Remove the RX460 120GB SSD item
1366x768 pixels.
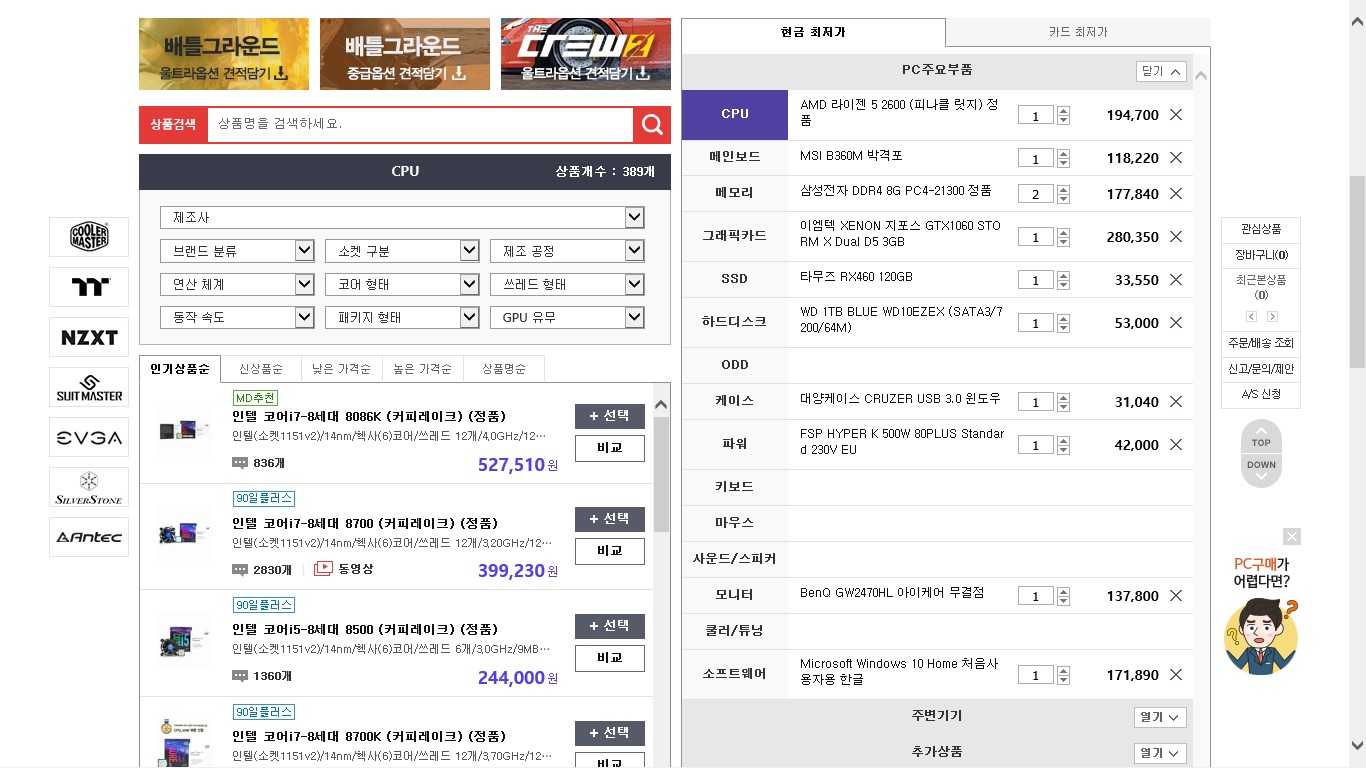coord(1176,280)
